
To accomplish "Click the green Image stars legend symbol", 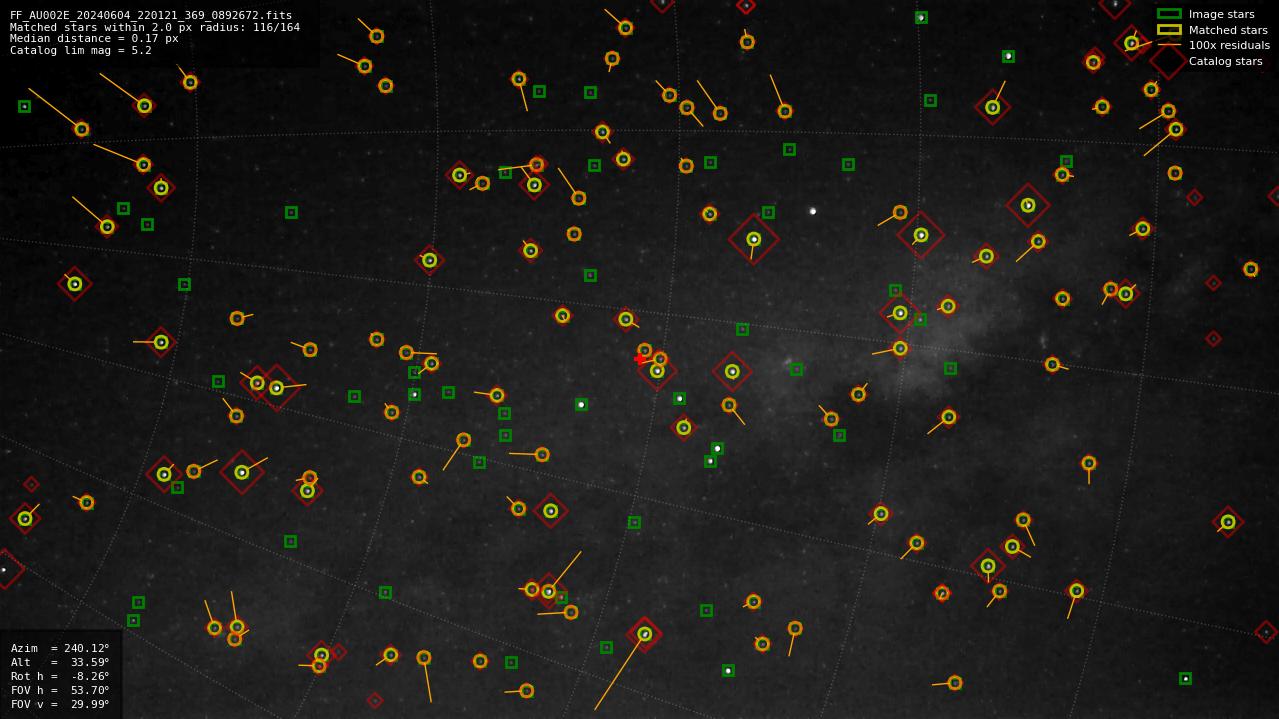I will pyautogui.click(x=1169, y=14).
